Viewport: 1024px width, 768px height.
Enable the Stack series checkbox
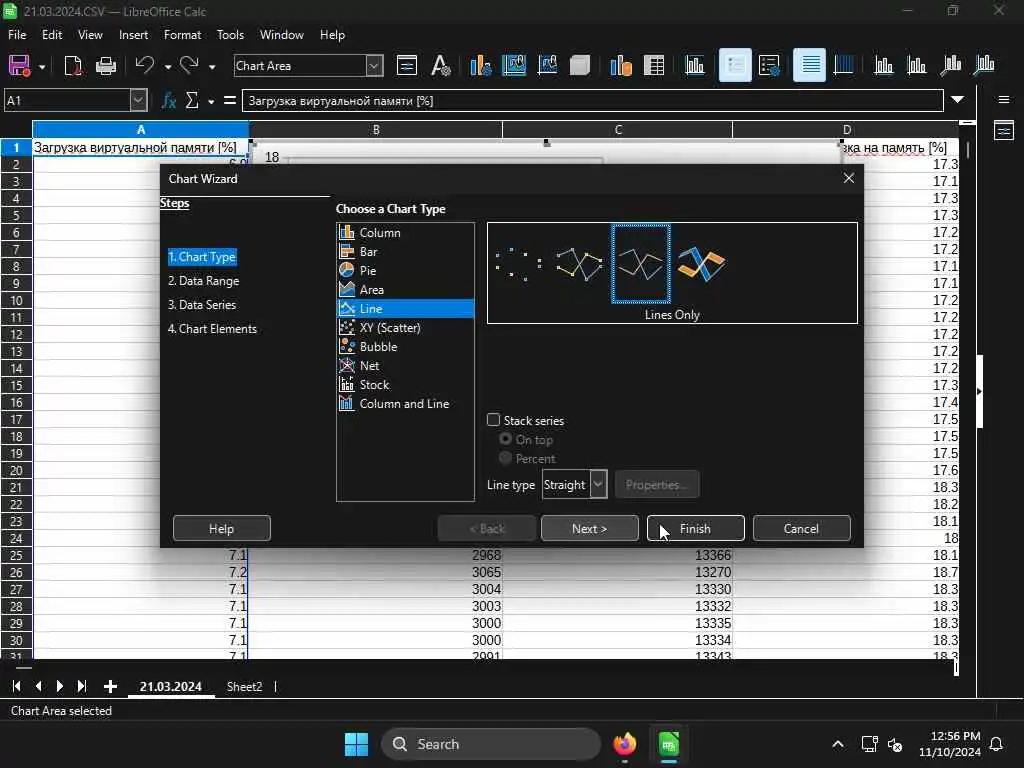pos(494,420)
